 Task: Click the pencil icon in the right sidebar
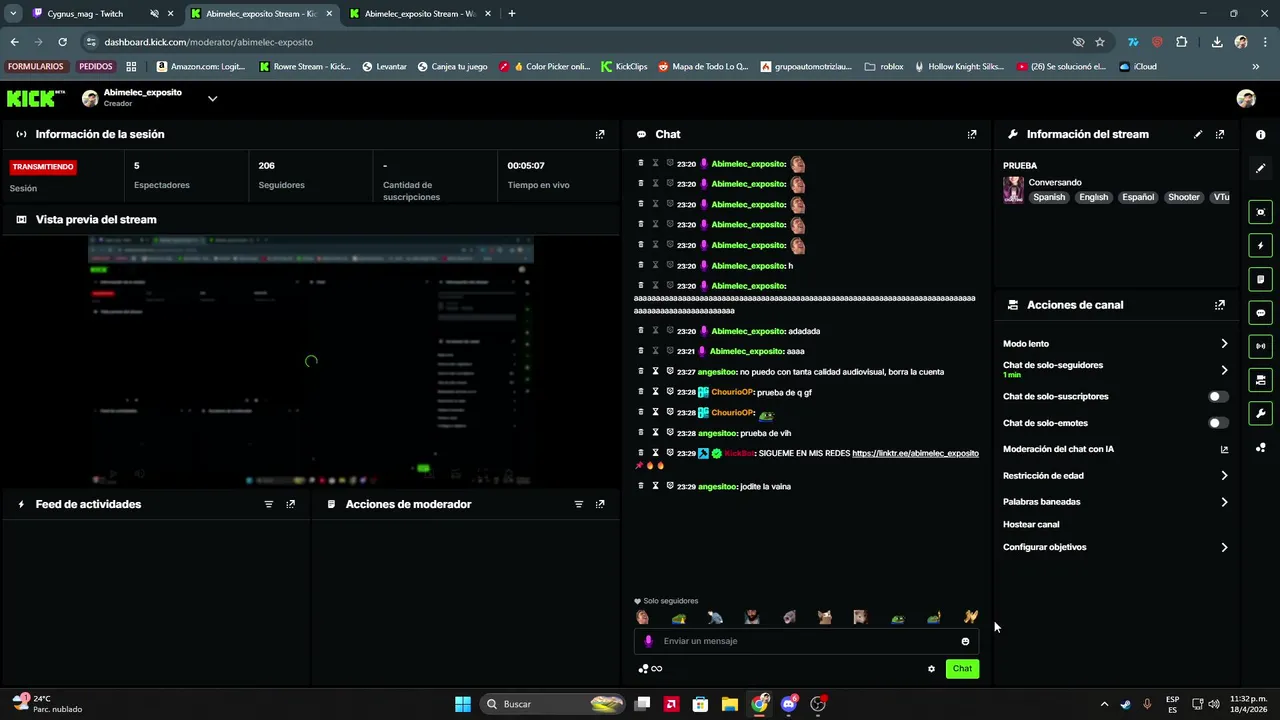pos(1261,168)
